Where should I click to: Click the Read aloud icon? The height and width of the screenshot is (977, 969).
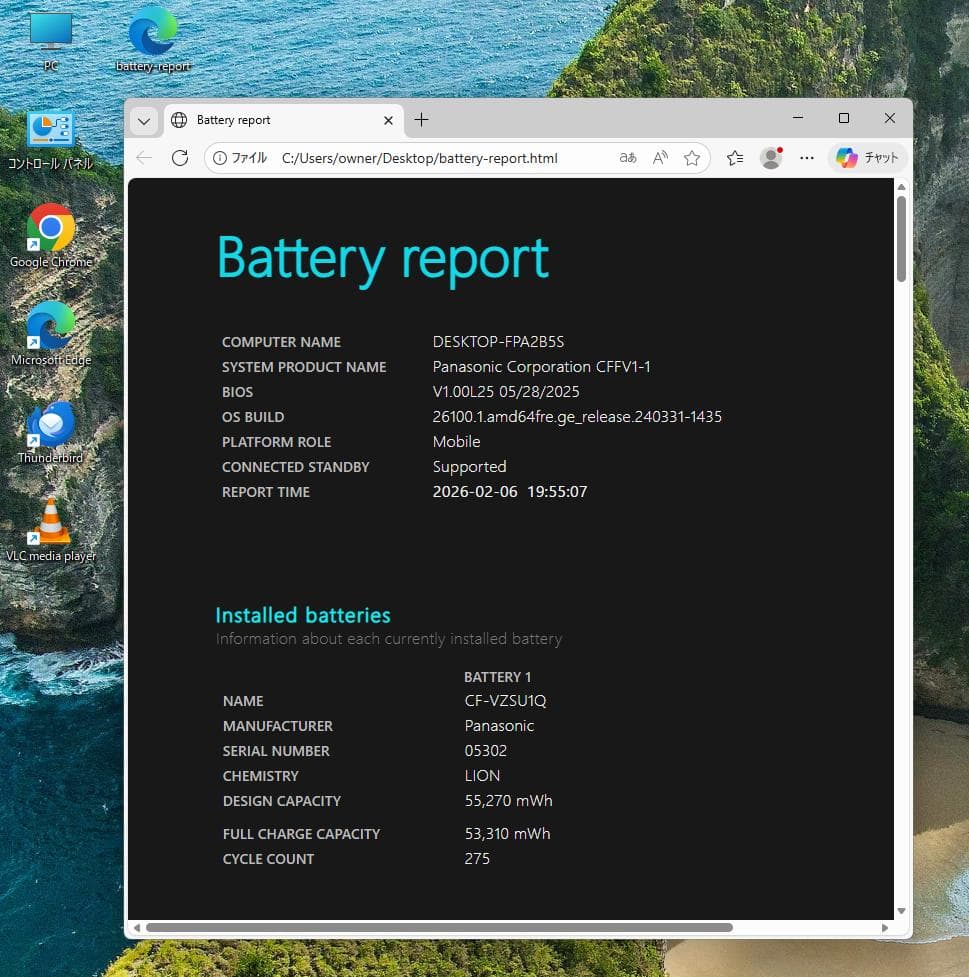tap(660, 158)
